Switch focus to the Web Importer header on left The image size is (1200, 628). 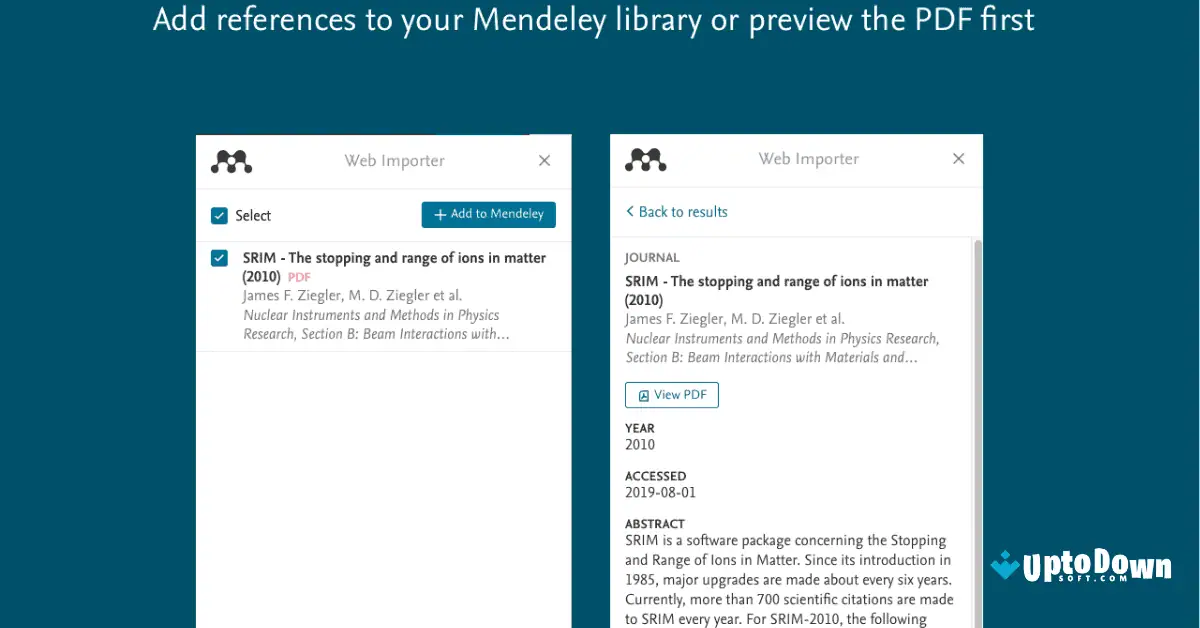(394, 160)
